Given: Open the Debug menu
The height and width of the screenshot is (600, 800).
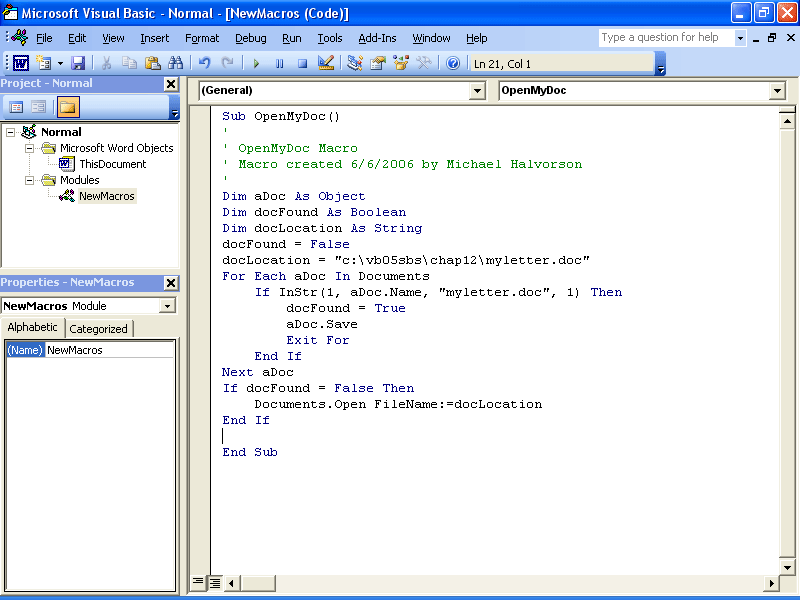Looking at the screenshot, I should click(x=251, y=38).
